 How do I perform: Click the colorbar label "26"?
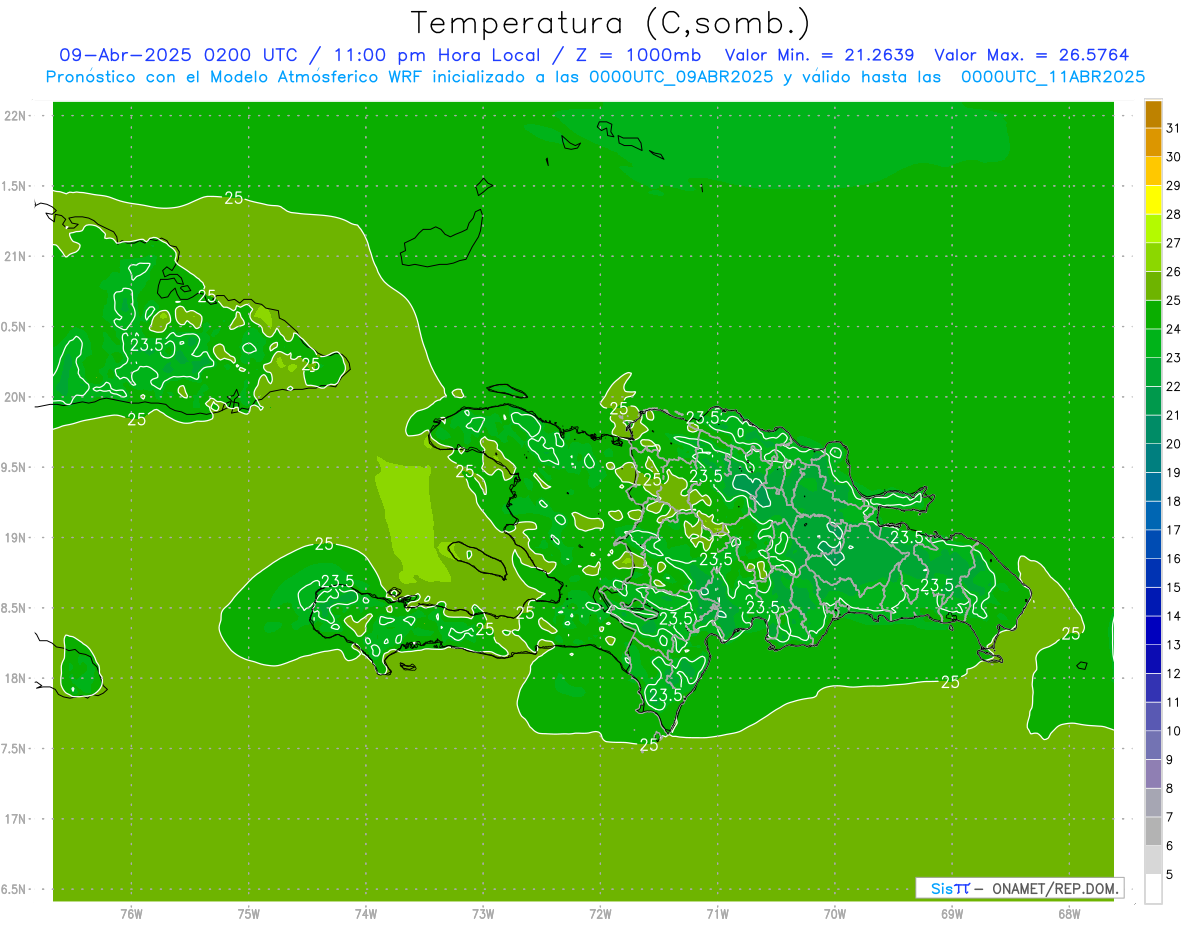point(1174,272)
